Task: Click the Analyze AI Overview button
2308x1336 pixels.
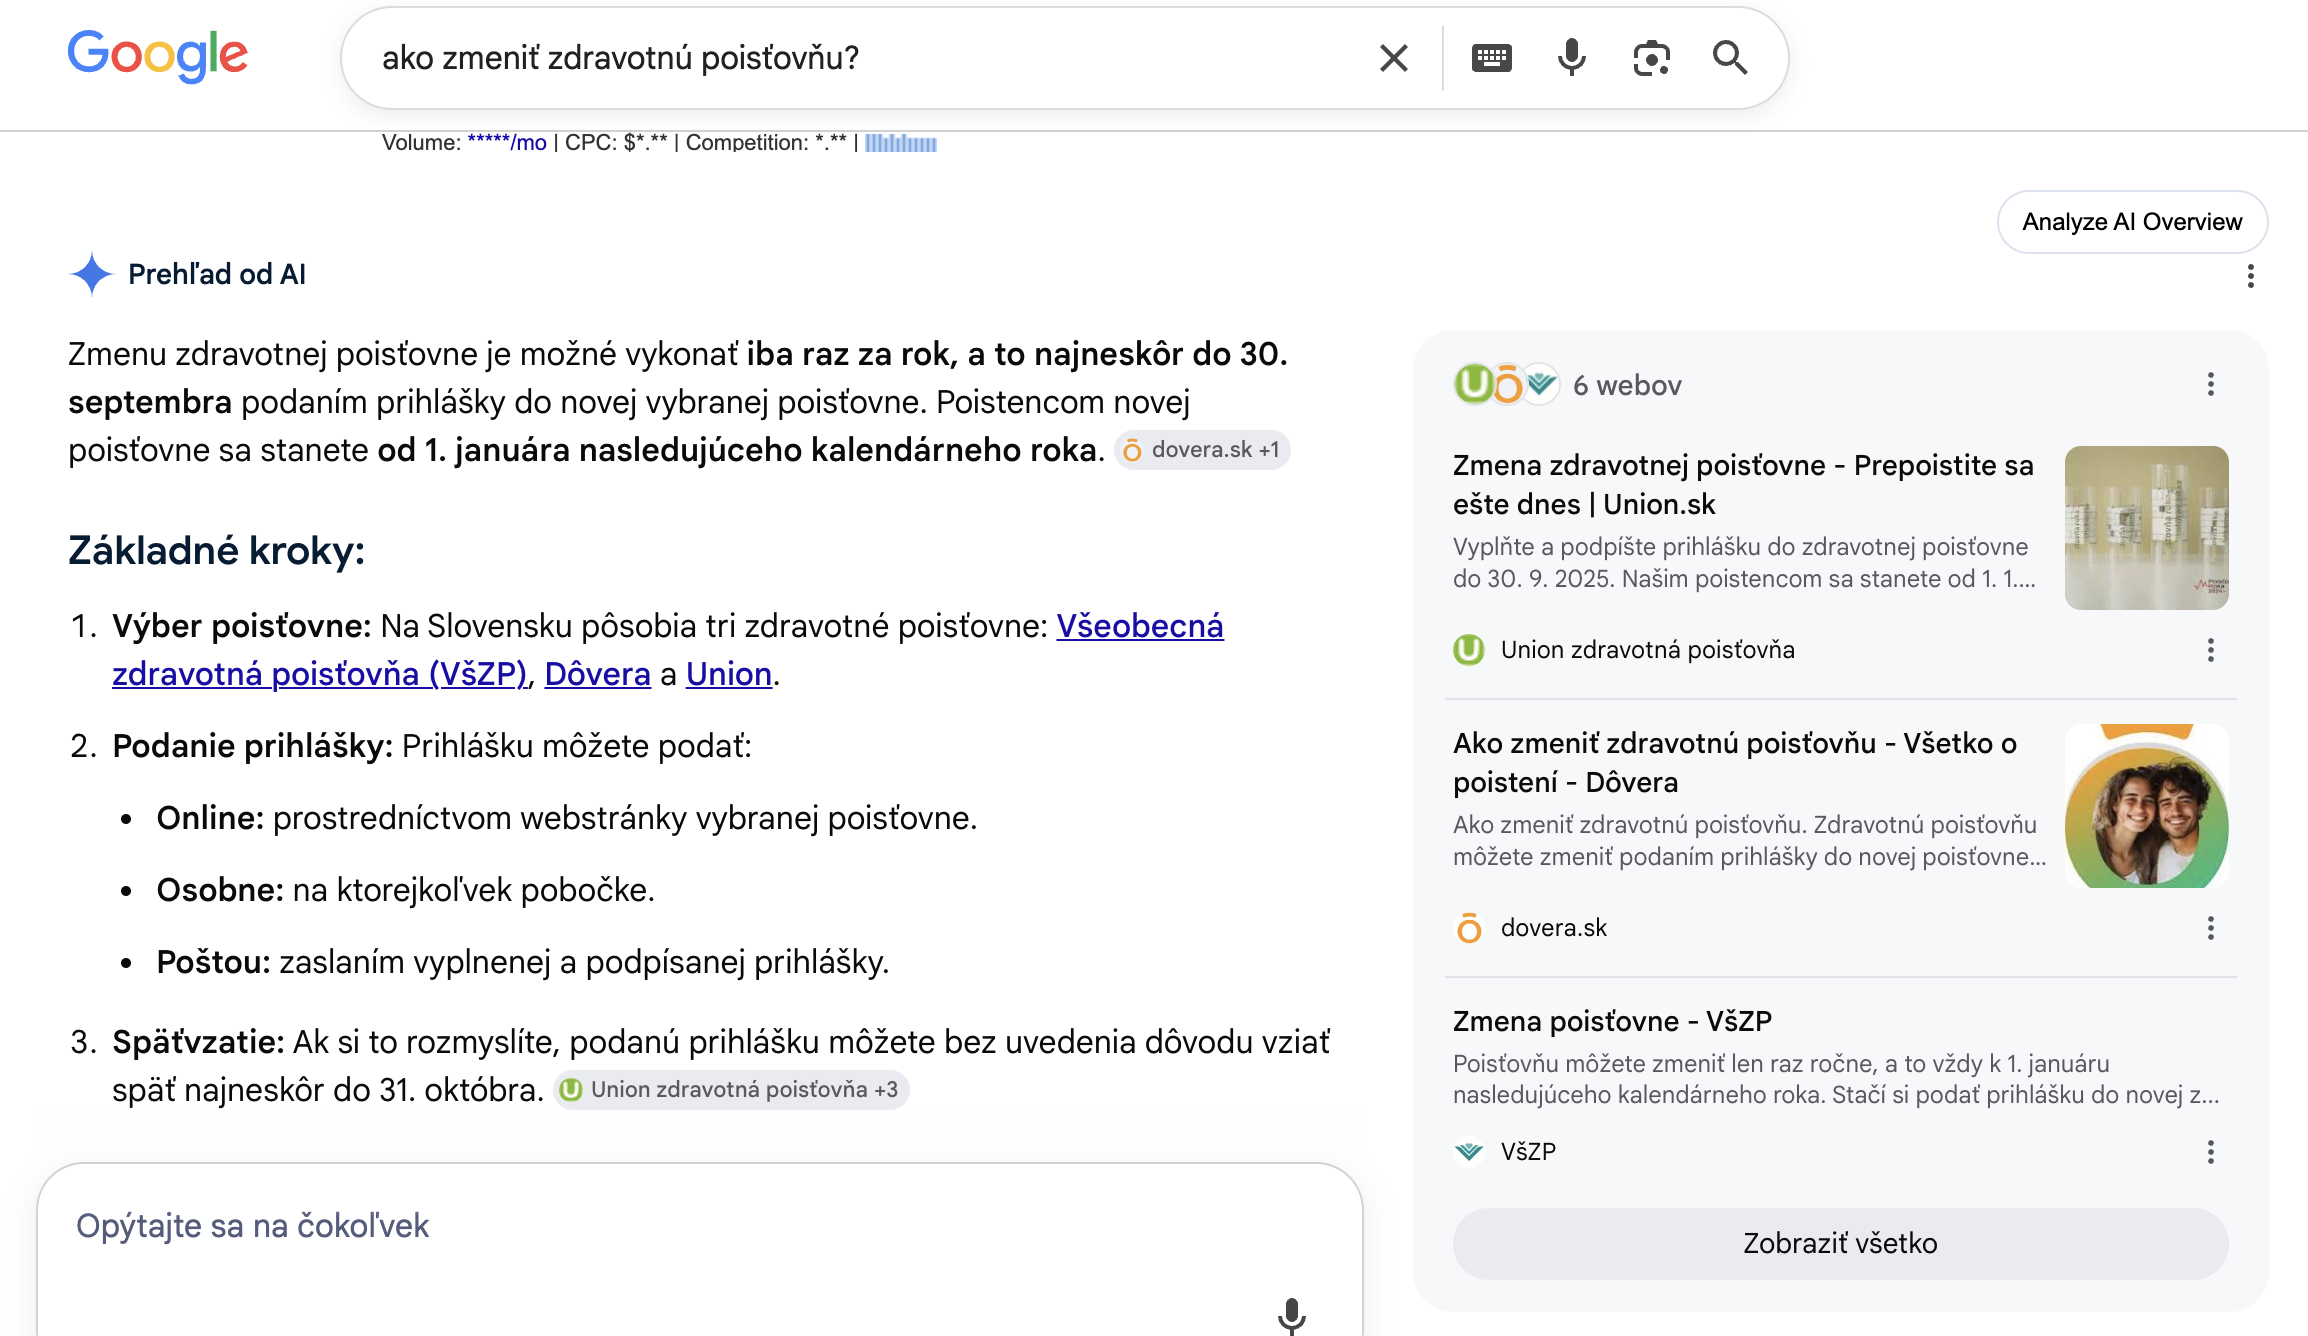Action: 2132,222
